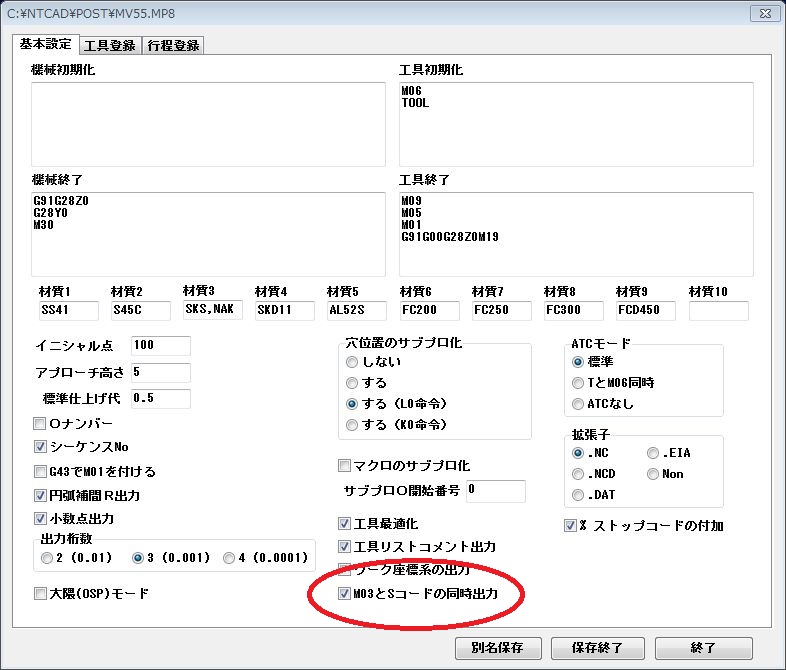Click the 工具初期化 text area

(576, 124)
